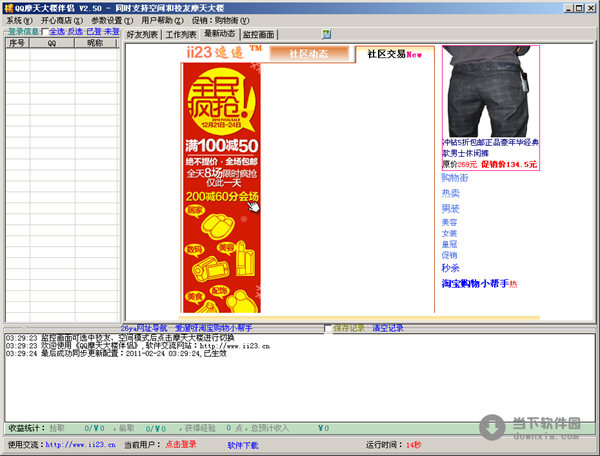Click the 清空记录 link
The height and width of the screenshot is (456, 600).
pos(388,328)
